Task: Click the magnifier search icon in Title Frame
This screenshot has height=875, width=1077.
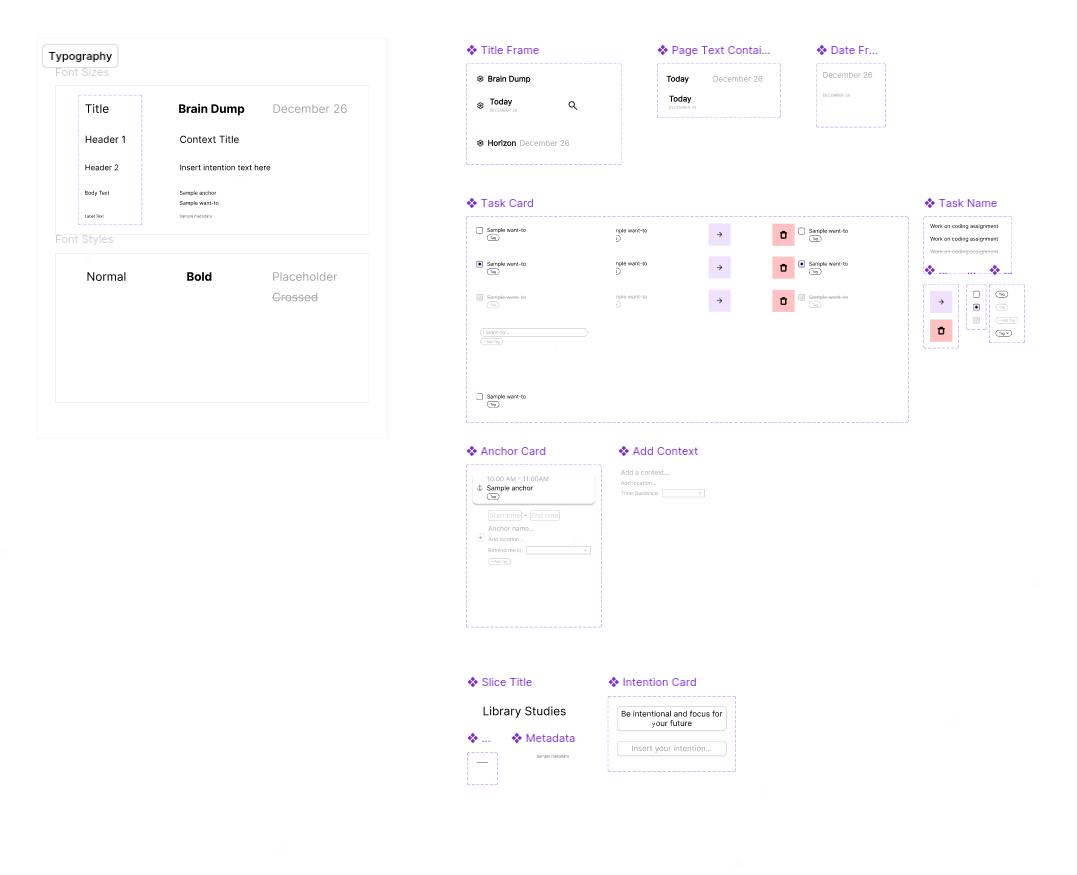Action: 573,105
